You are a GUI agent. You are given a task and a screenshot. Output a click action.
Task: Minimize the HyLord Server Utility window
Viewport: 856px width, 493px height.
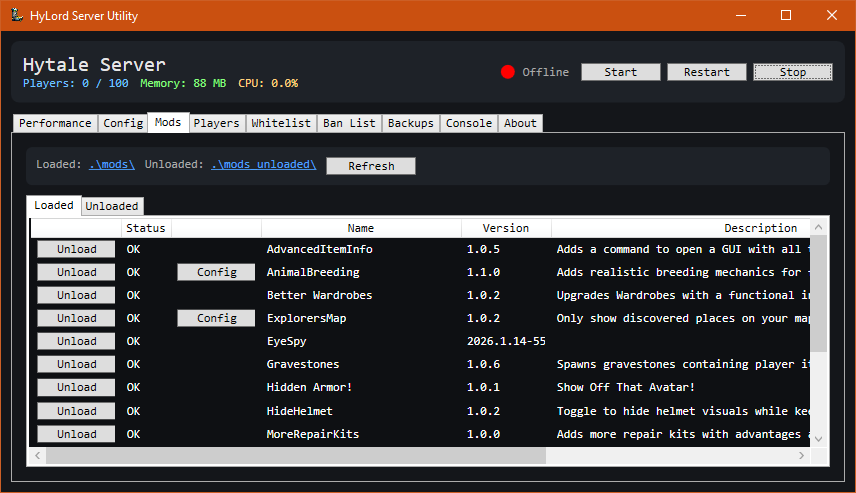tap(741, 15)
